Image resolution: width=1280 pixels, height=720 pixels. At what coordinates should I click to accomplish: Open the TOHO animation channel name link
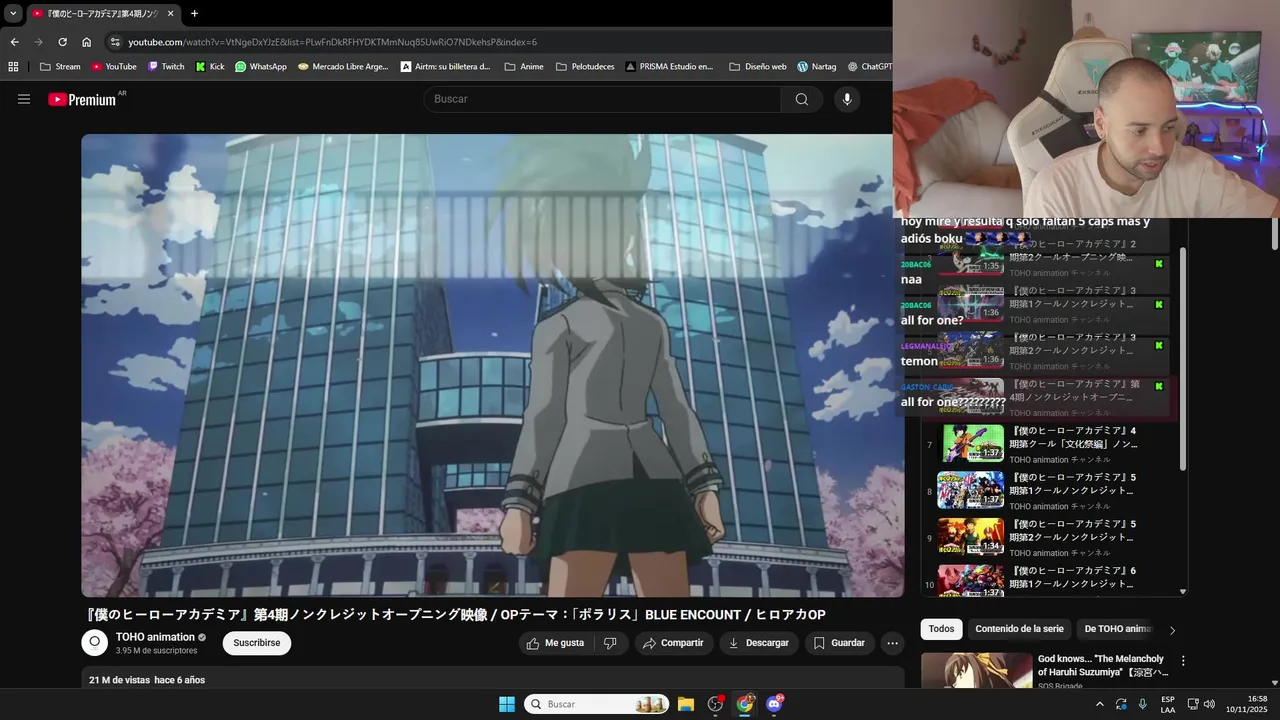click(155, 637)
